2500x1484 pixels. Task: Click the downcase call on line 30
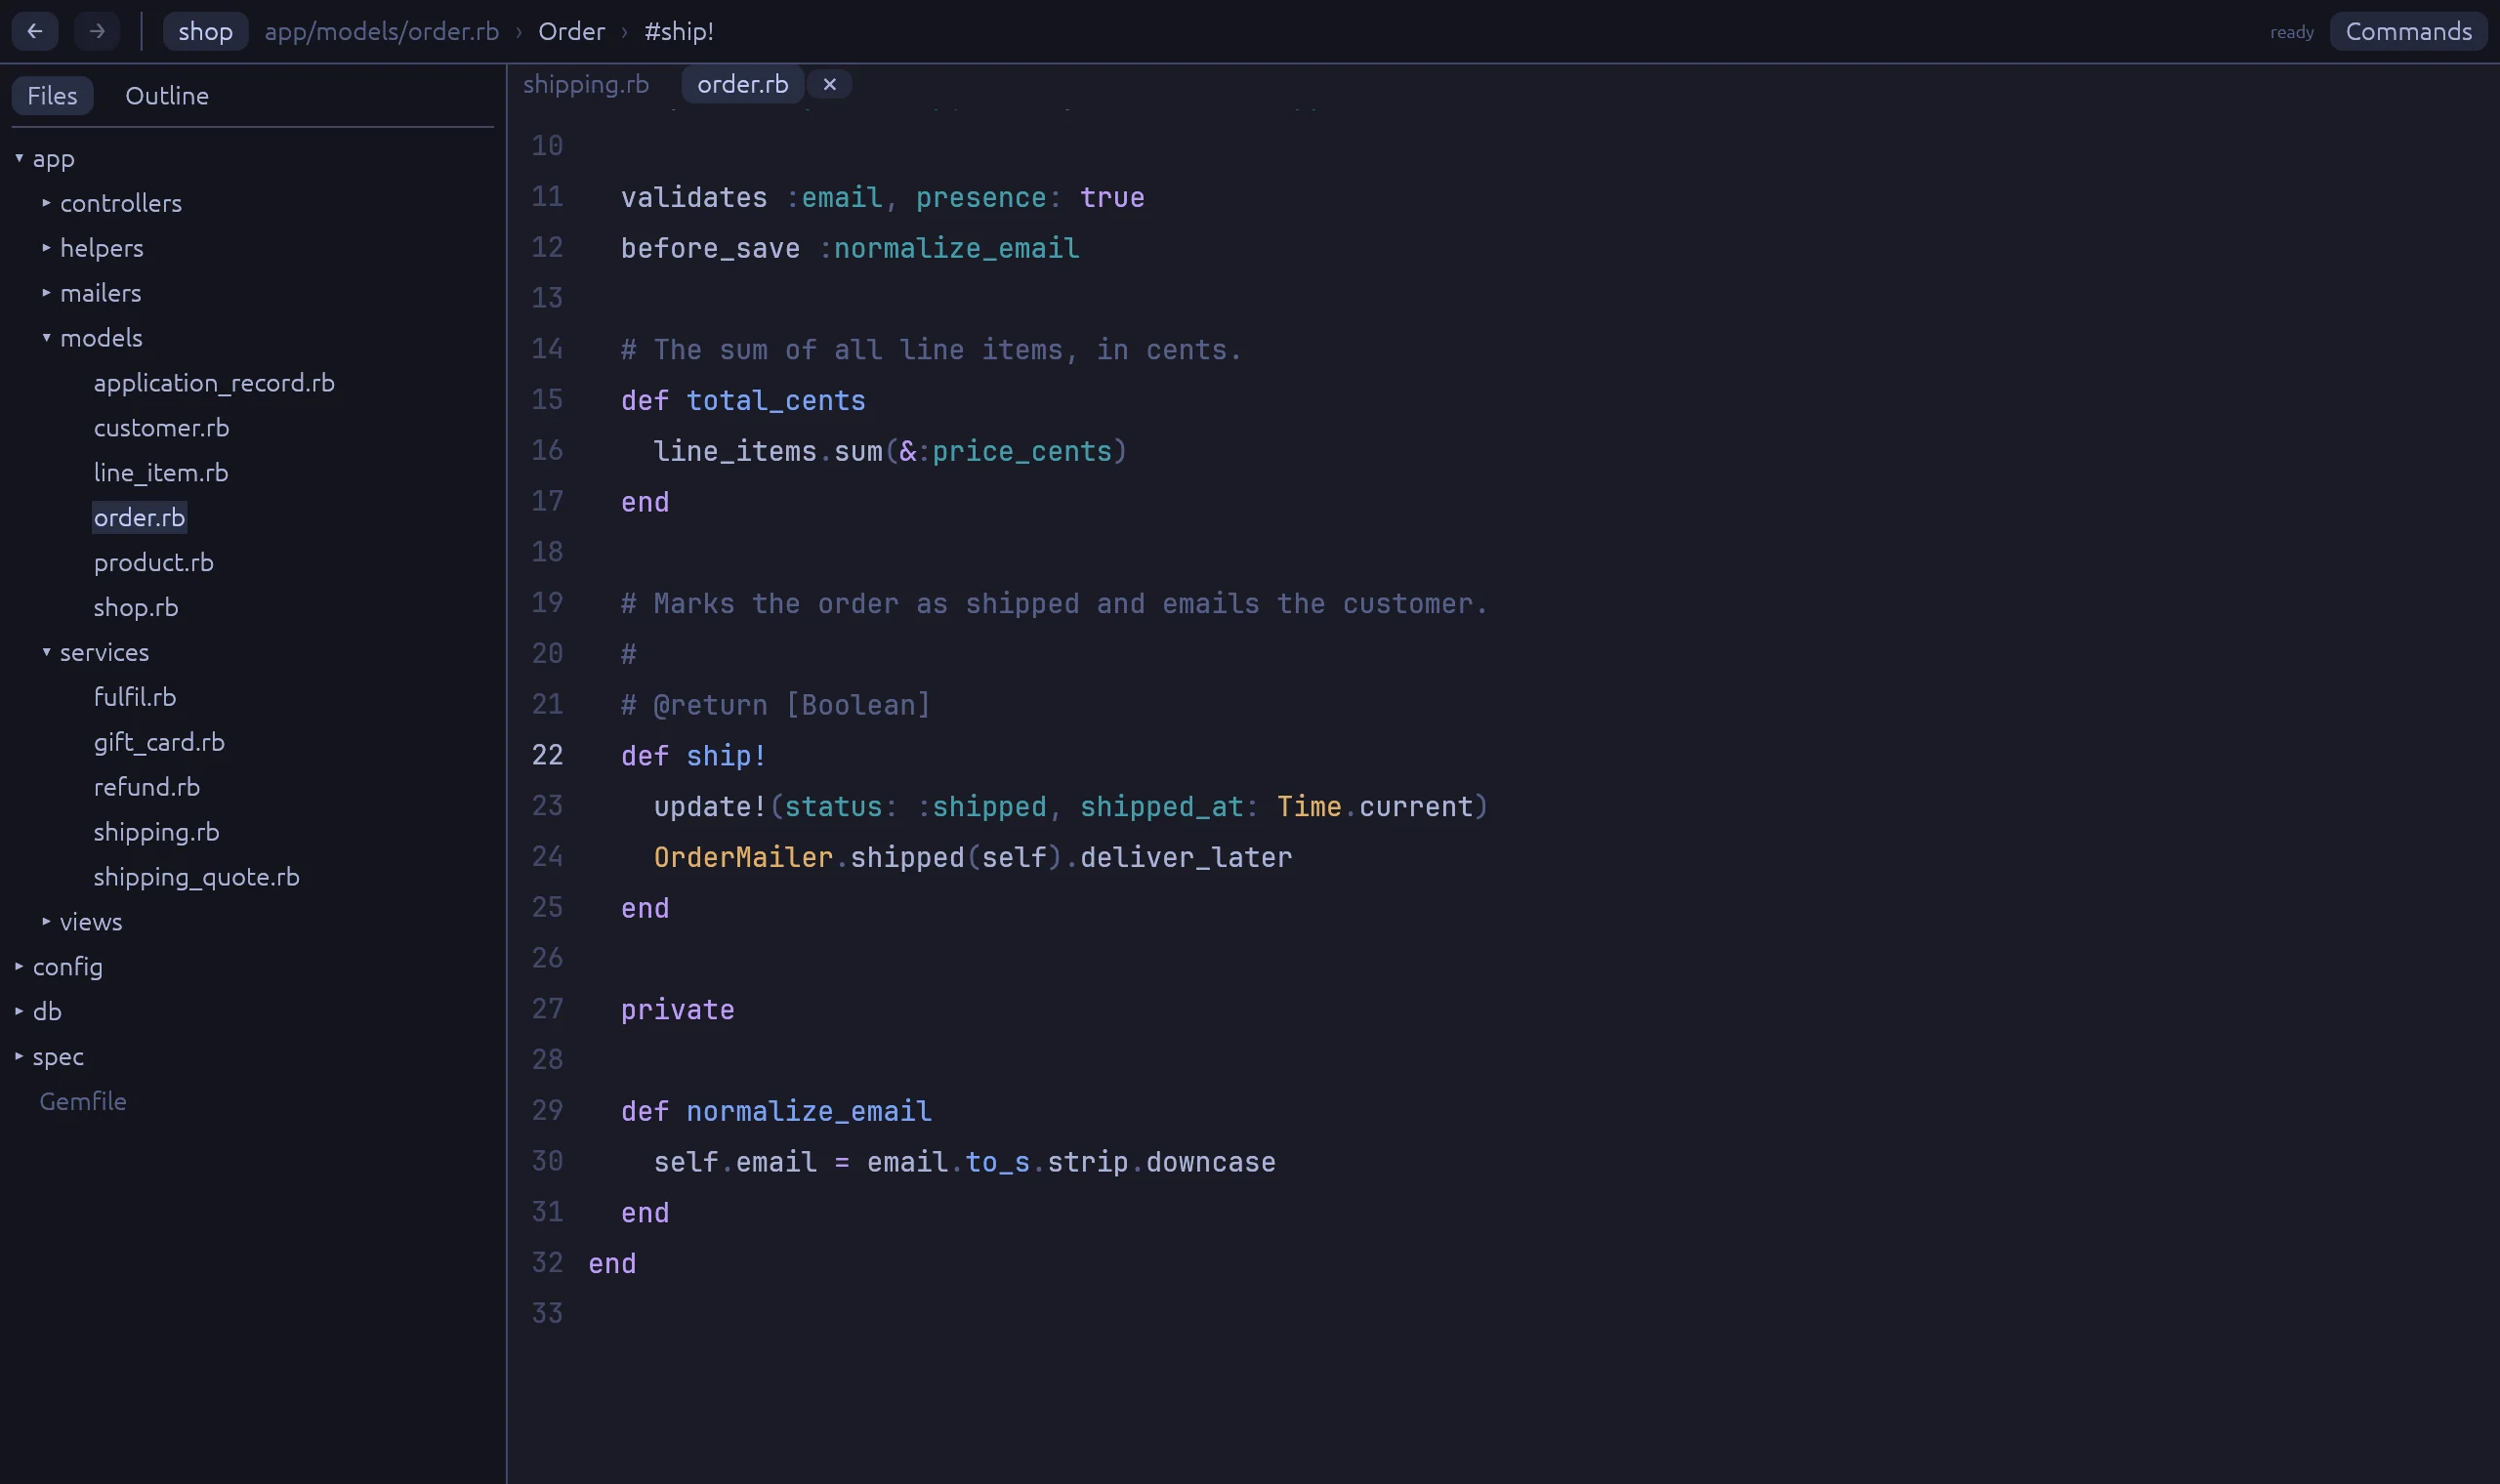coord(1210,1163)
